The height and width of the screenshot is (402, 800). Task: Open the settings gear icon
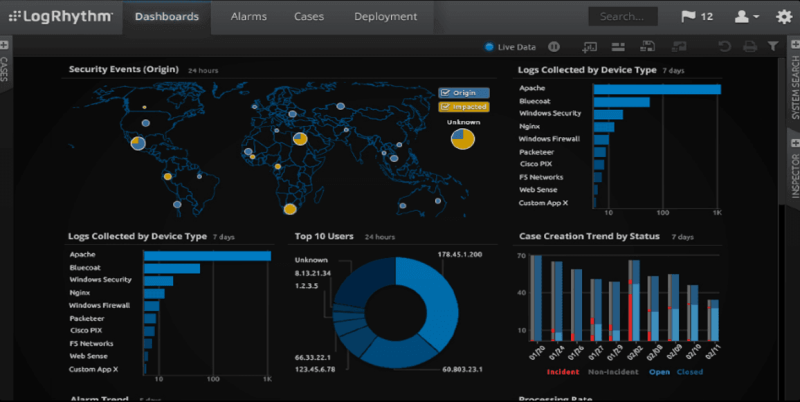pyautogui.click(x=784, y=16)
